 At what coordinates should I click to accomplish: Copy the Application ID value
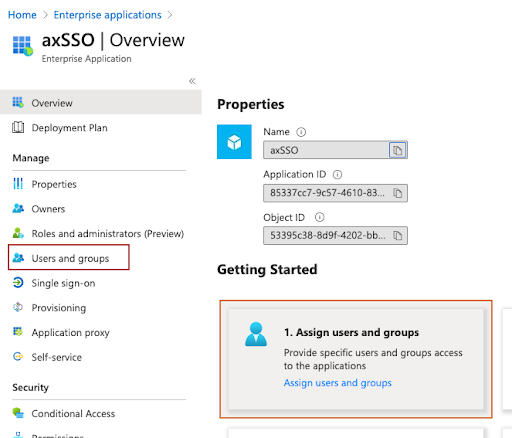point(397,193)
